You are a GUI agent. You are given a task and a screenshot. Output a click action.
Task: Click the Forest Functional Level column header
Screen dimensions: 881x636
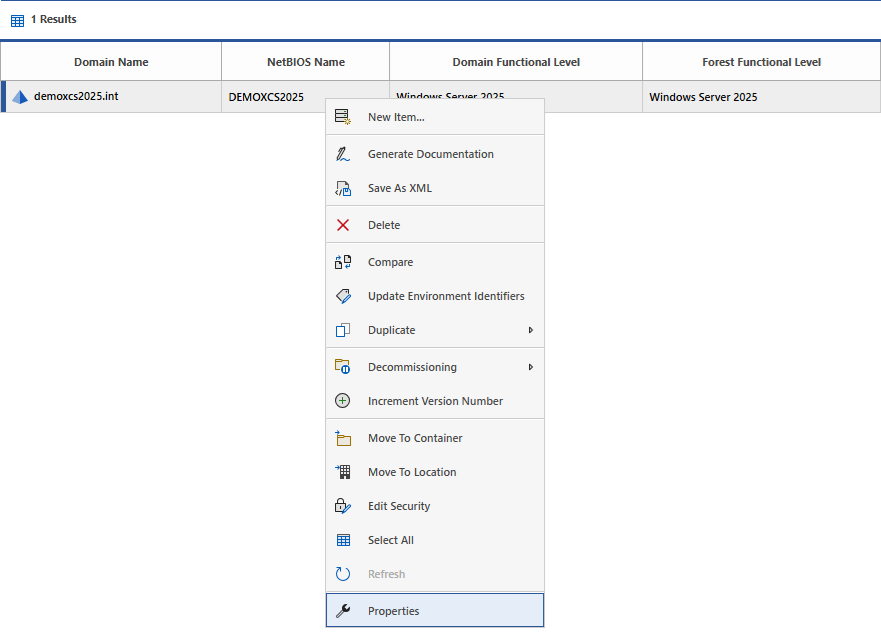pos(761,62)
